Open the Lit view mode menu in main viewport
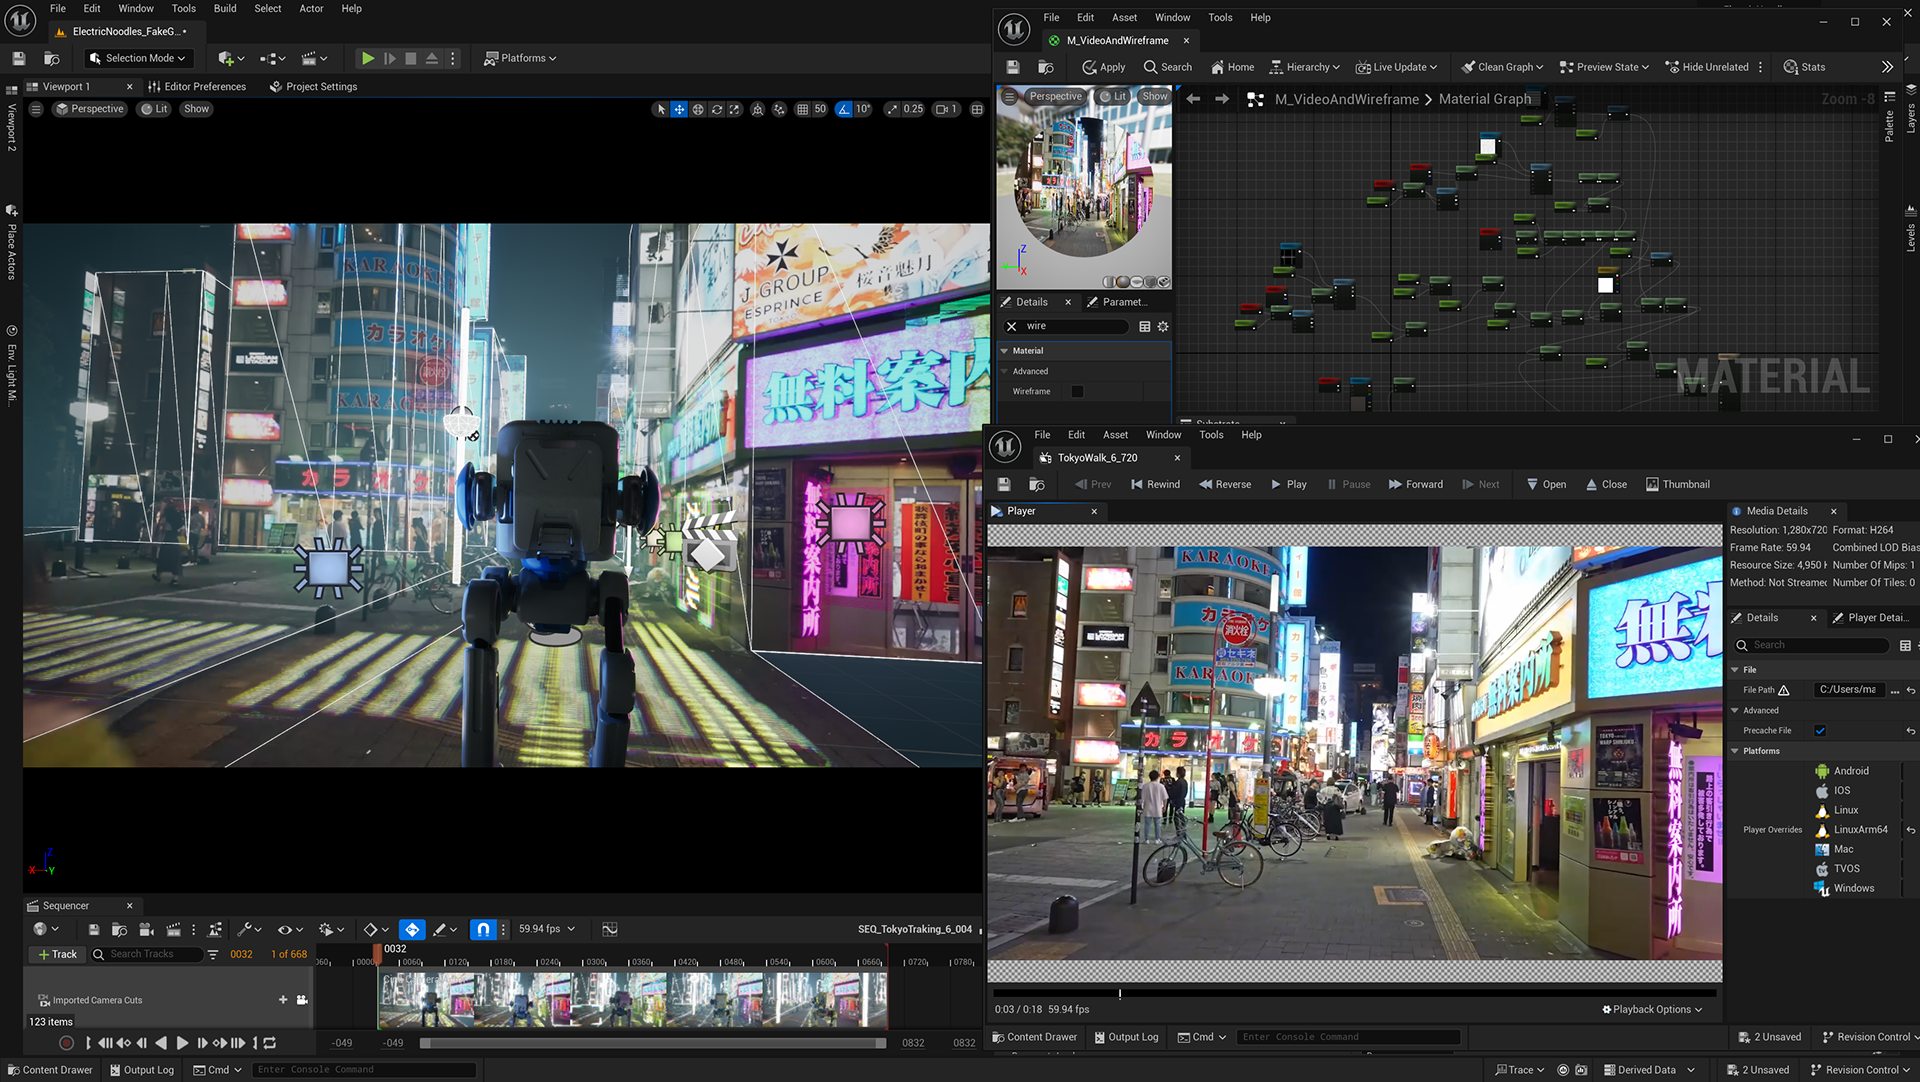Viewport: 1920px width, 1082px height. tap(154, 109)
